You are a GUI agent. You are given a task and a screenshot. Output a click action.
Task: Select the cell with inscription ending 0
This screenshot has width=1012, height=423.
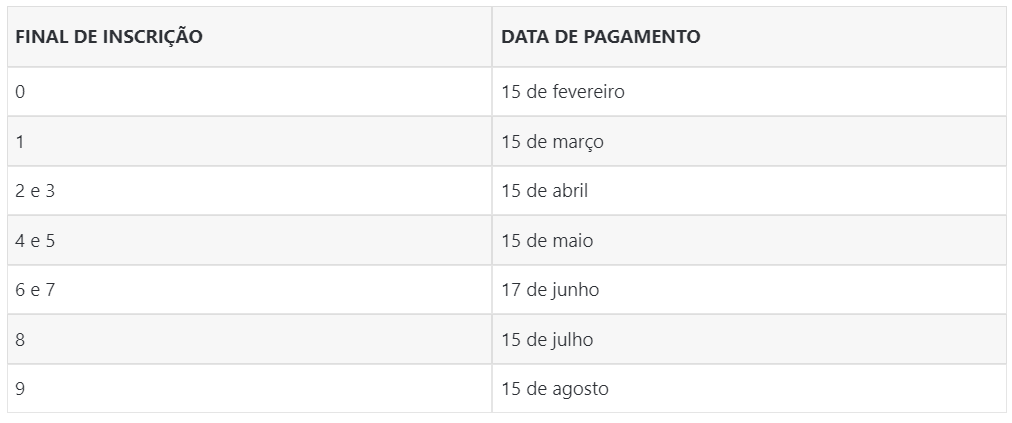(20, 92)
